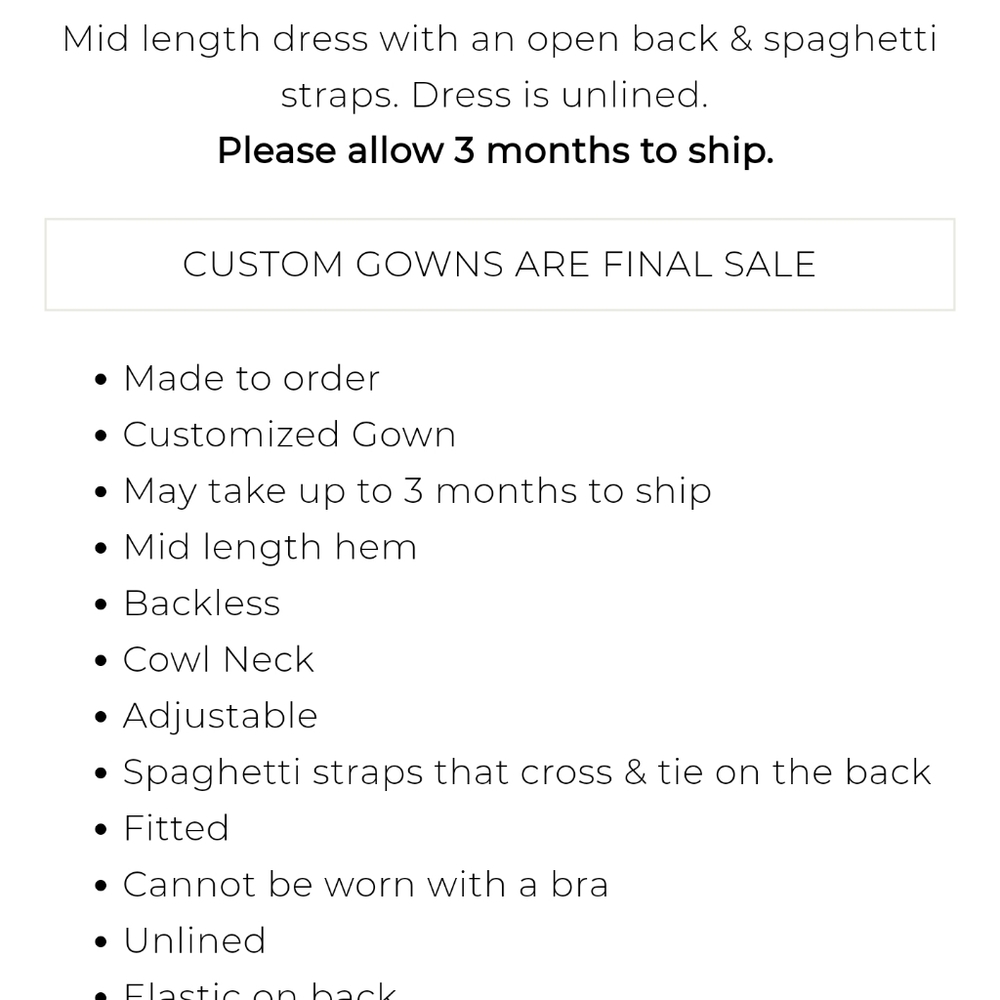1000x1000 pixels.
Task: Click the bullet dot beside 'Fitted'
Action: 100,830
